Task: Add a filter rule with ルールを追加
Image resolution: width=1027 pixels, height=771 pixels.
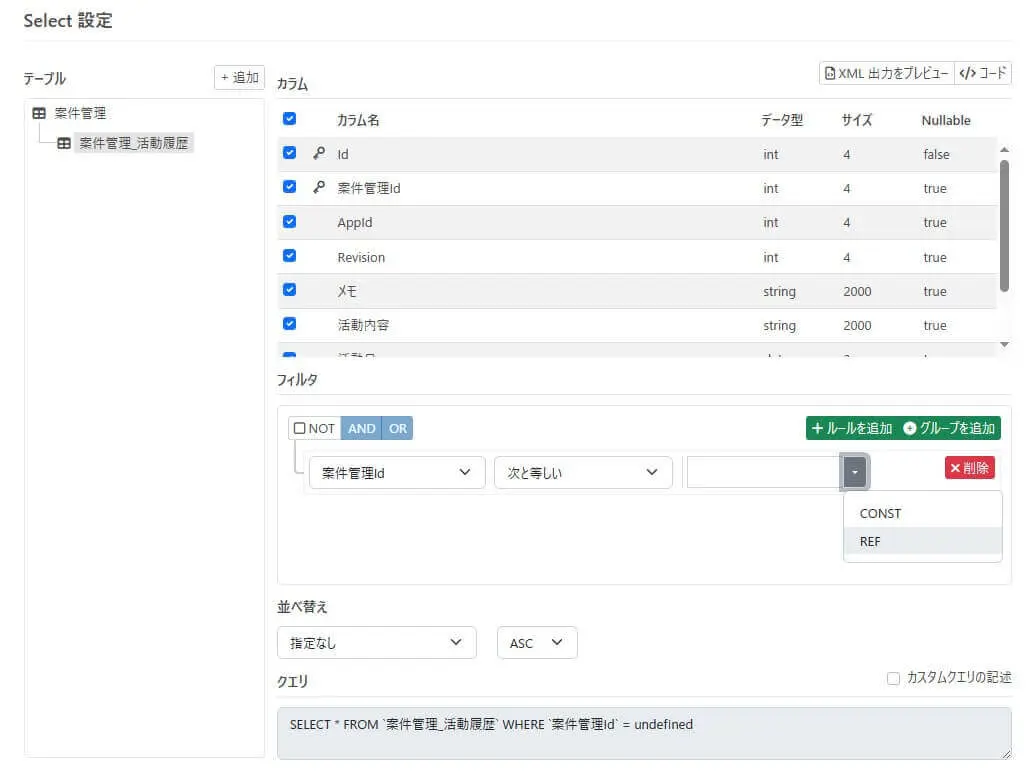Action: click(x=851, y=428)
